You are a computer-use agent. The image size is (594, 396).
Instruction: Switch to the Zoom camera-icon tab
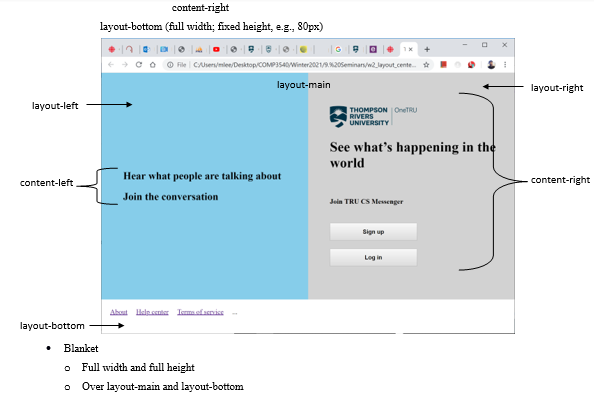(x=164, y=49)
